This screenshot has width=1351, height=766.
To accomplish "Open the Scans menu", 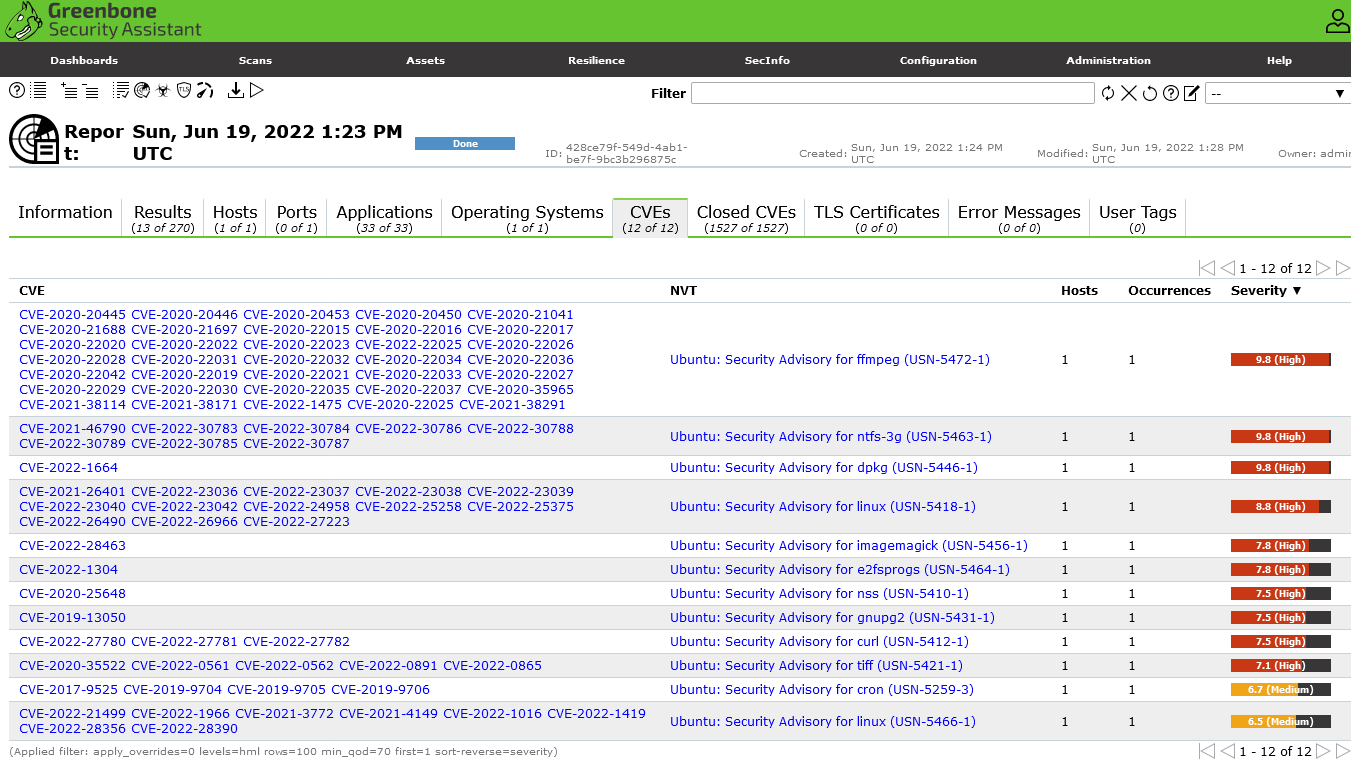I will click(255, 60).
